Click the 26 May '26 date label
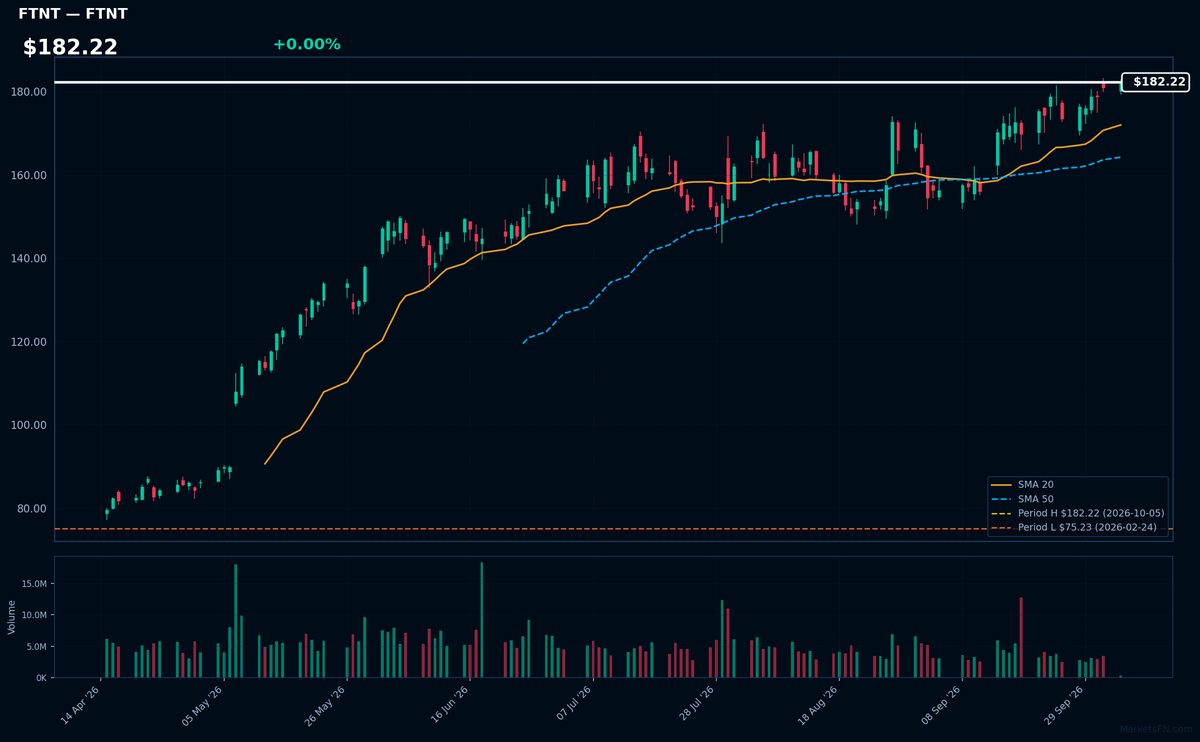Viewport: 1200px width, 742px height. pyautogui.click(x=327, y=706)
